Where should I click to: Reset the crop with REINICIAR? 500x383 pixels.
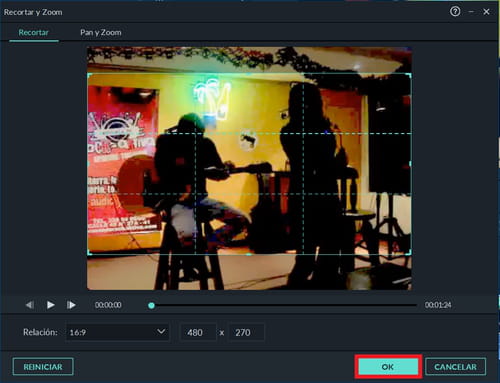click(x=43, y=367)
